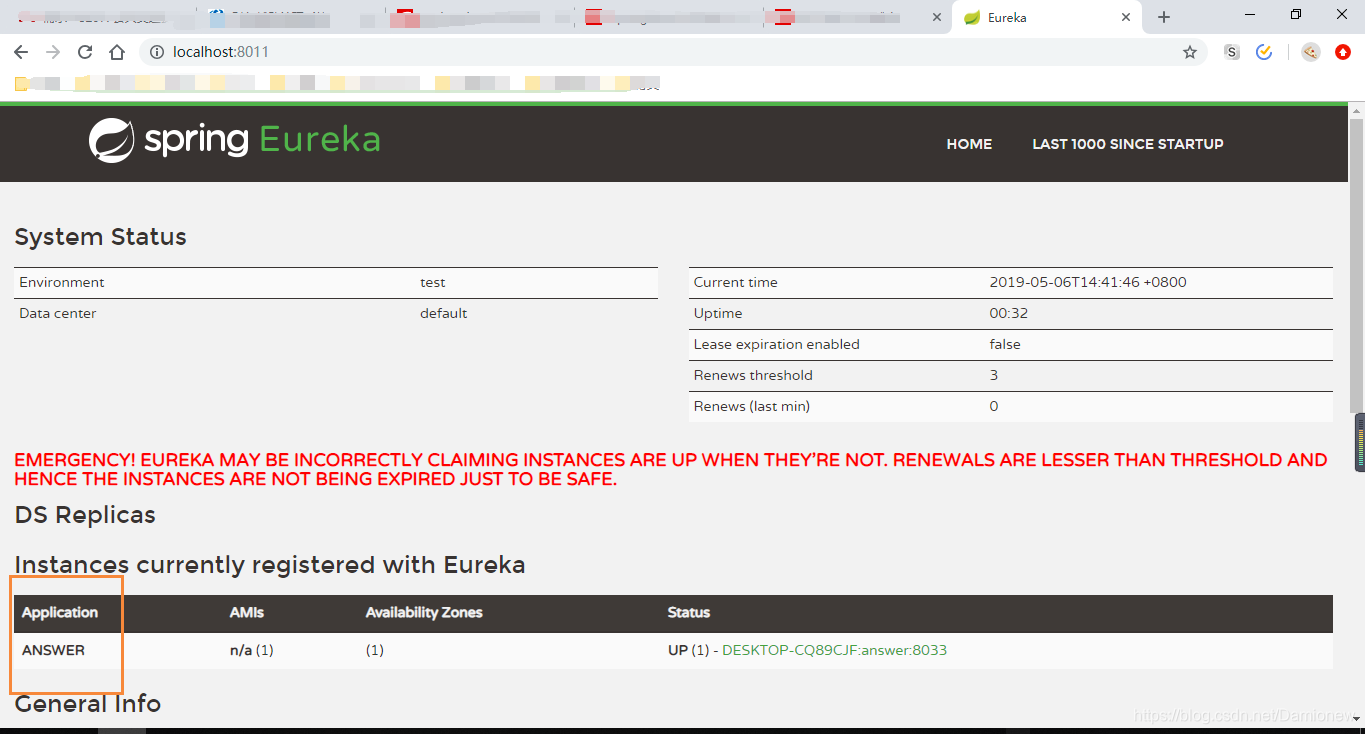Viewport: 1365px width, 734px height.
Task: Click the S extension icon
Action: click(x=1231, y=51)
